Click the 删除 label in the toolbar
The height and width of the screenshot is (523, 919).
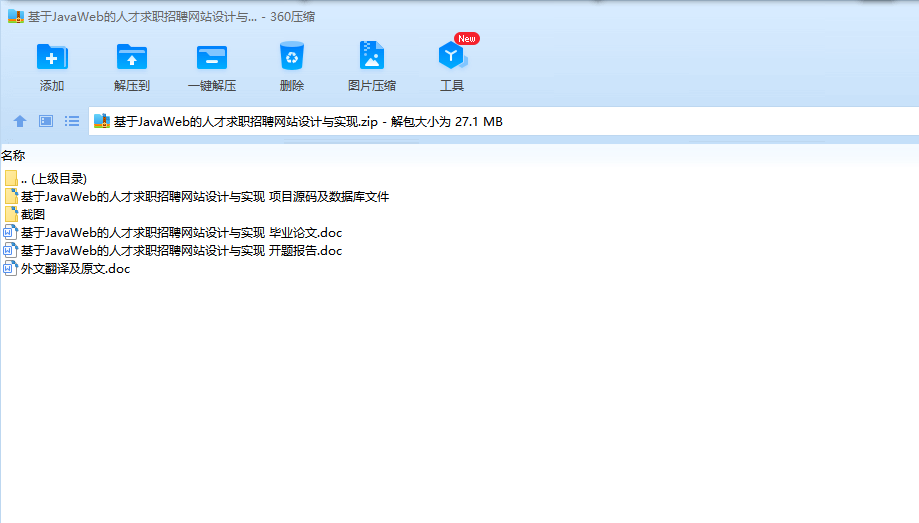pyautogui.click(x=291, y=86)
